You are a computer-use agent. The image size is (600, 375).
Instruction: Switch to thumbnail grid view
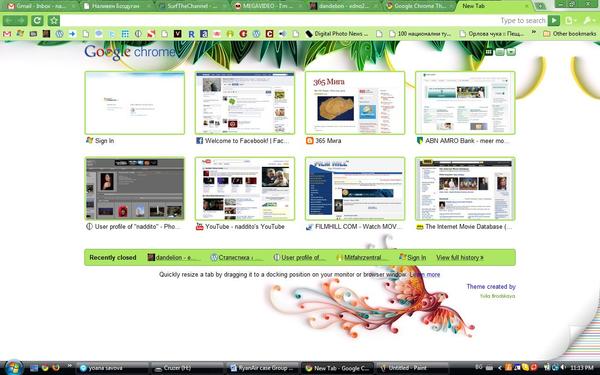[x=489, y=52]
